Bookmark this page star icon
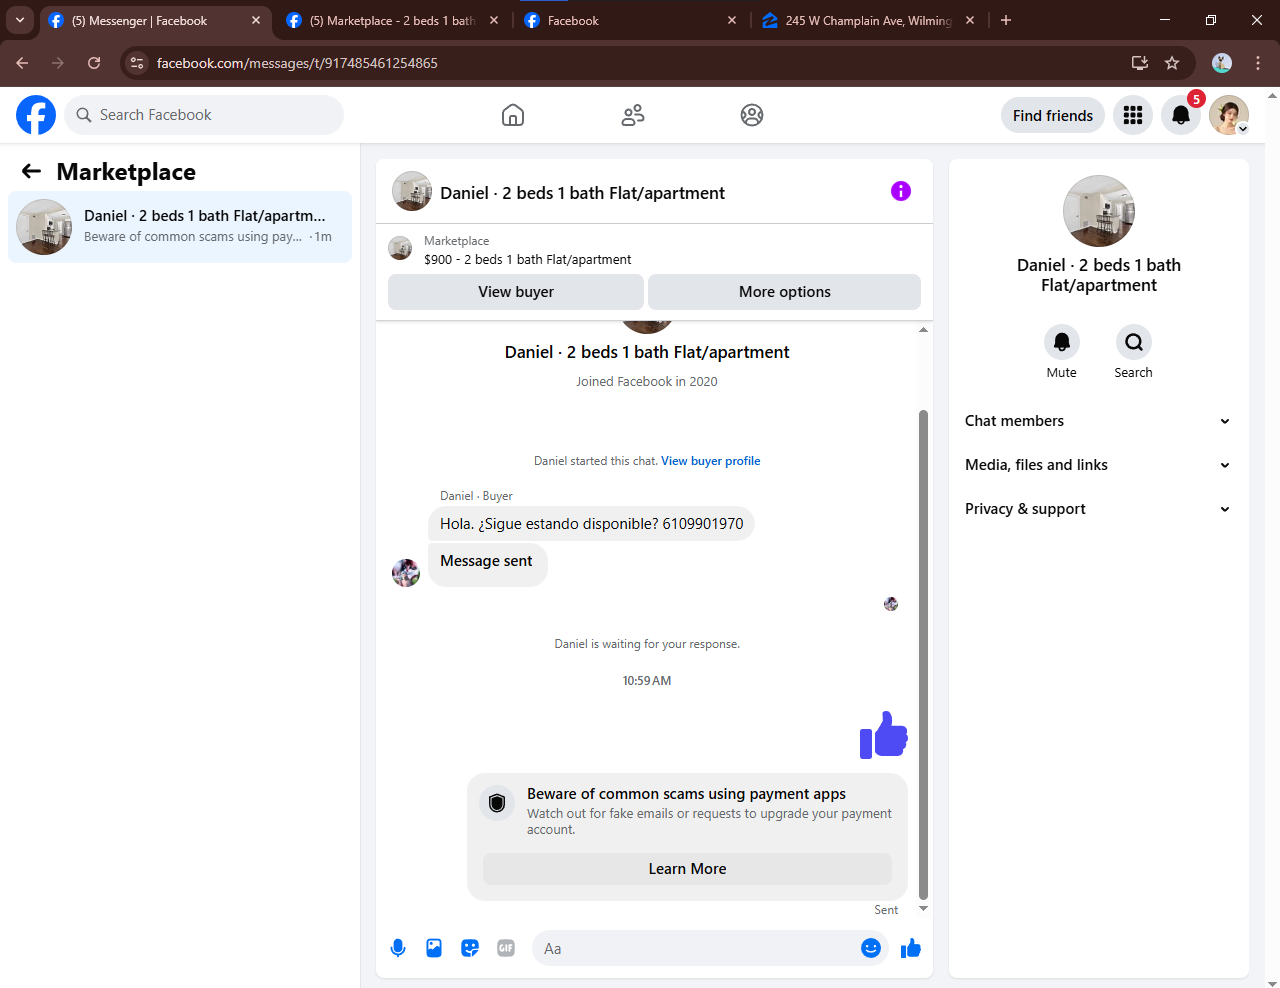Image resolution: width=1280 pixels, height=988 pixels. (1172, 63)
